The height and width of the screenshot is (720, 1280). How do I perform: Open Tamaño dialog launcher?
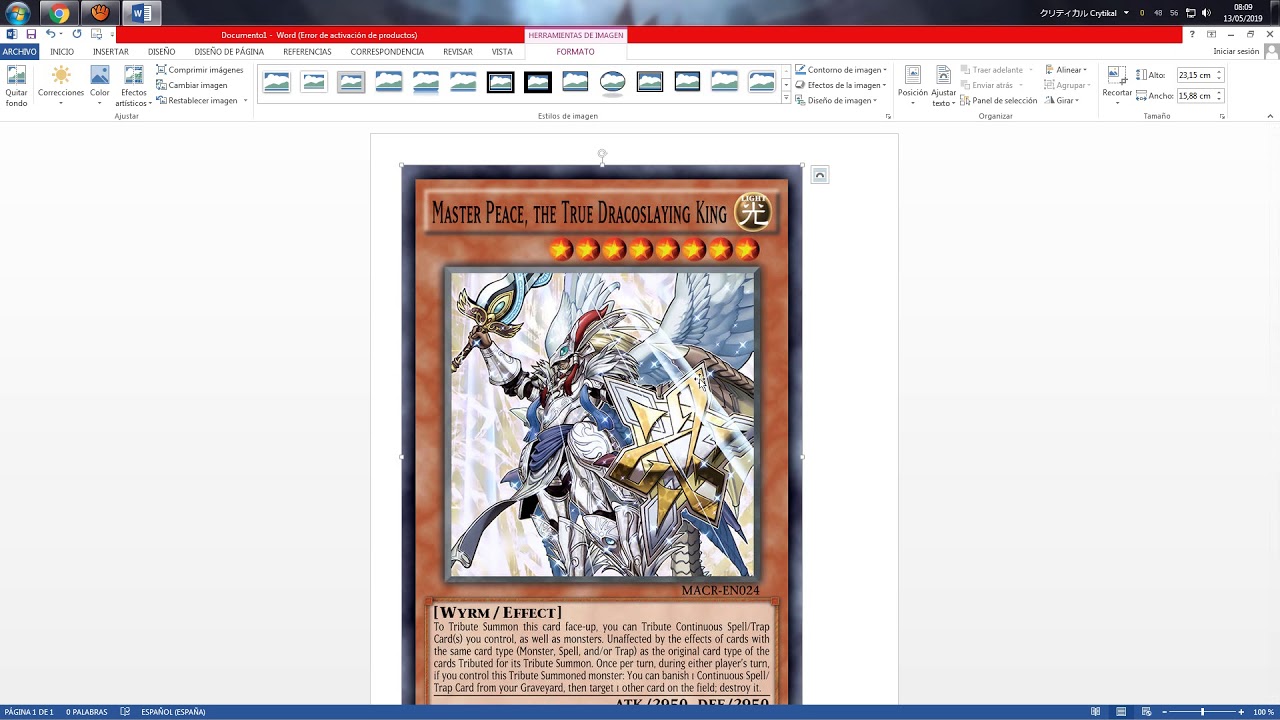tap(1222, 116)
